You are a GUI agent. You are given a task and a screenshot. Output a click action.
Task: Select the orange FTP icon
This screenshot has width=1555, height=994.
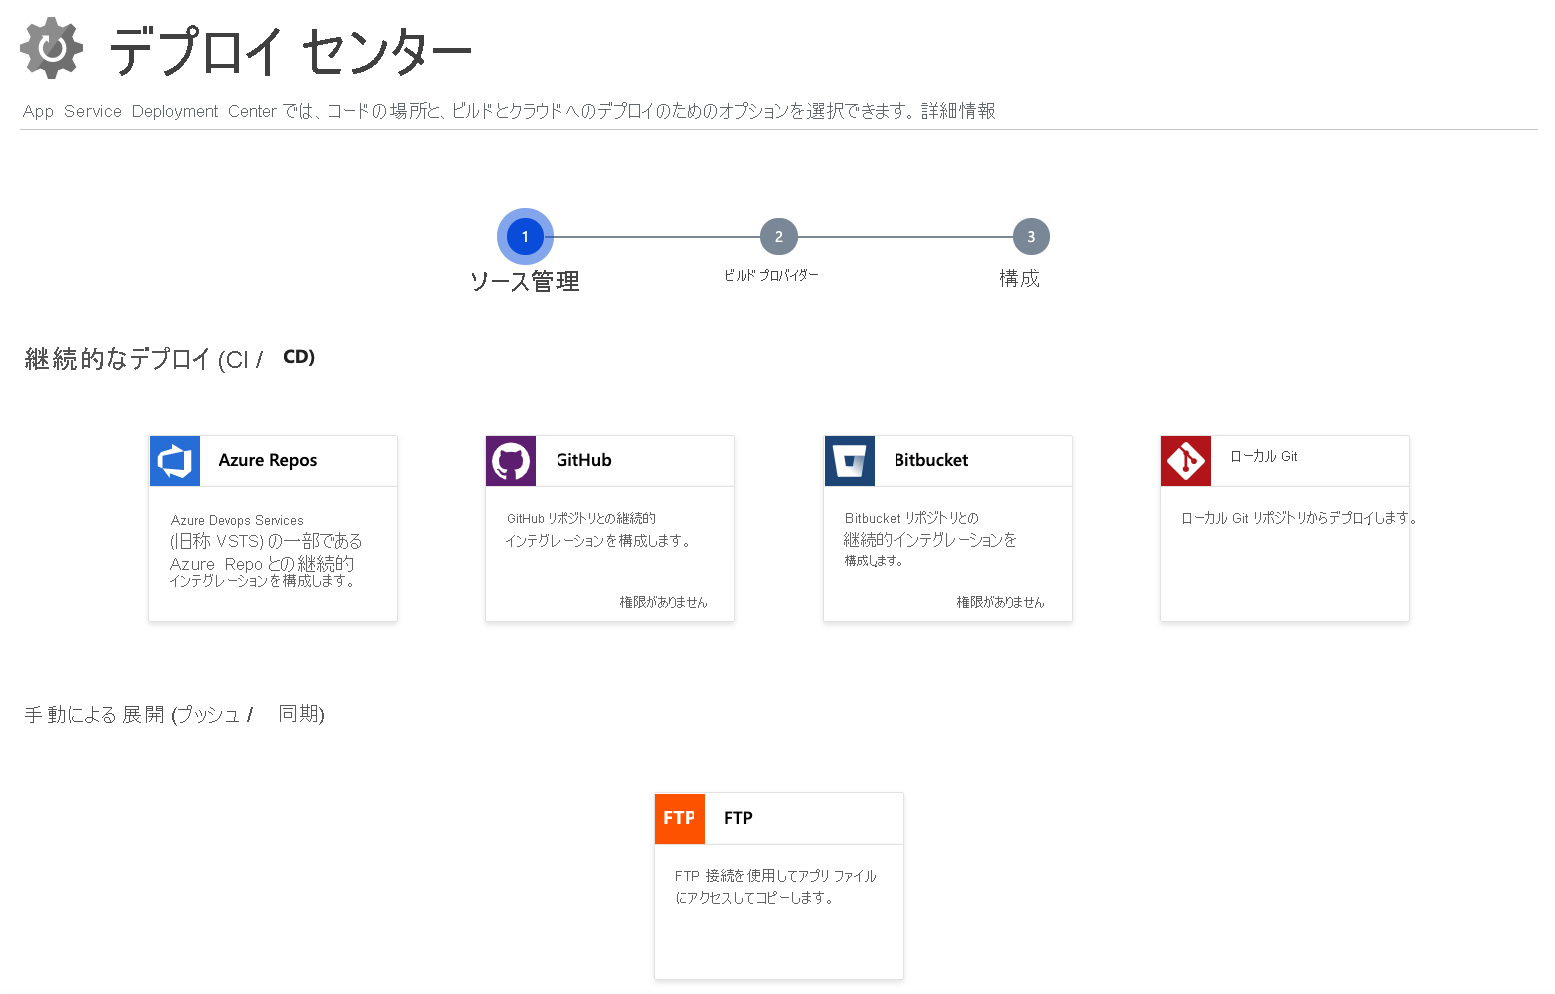point(680,818)
